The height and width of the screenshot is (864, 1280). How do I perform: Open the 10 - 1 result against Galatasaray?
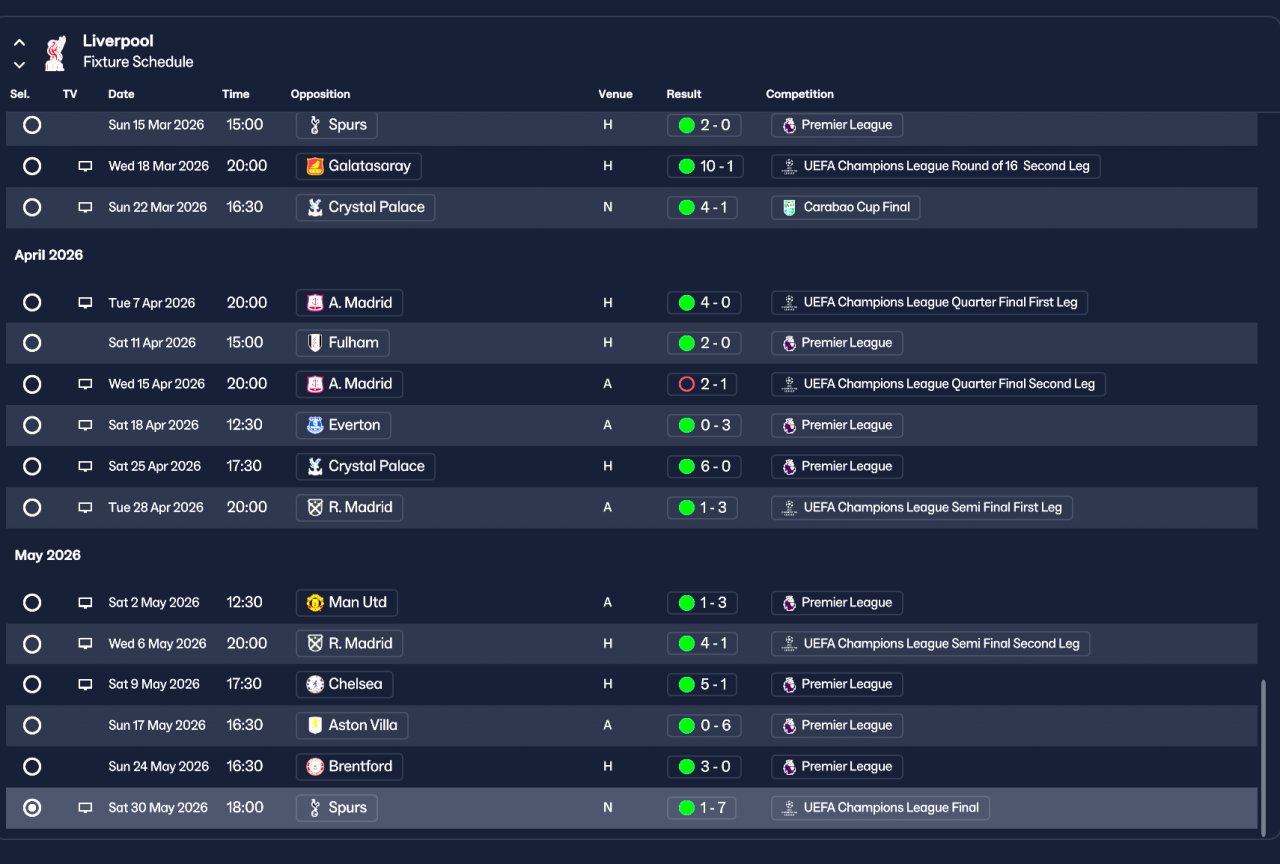pyautogui.click(x=704, y=166)
